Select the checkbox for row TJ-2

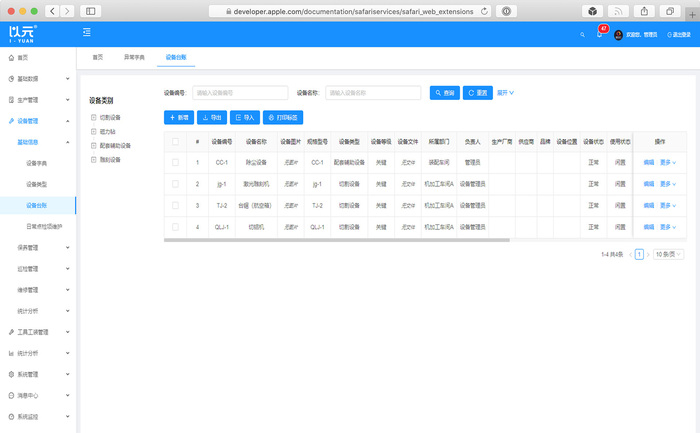175,205
